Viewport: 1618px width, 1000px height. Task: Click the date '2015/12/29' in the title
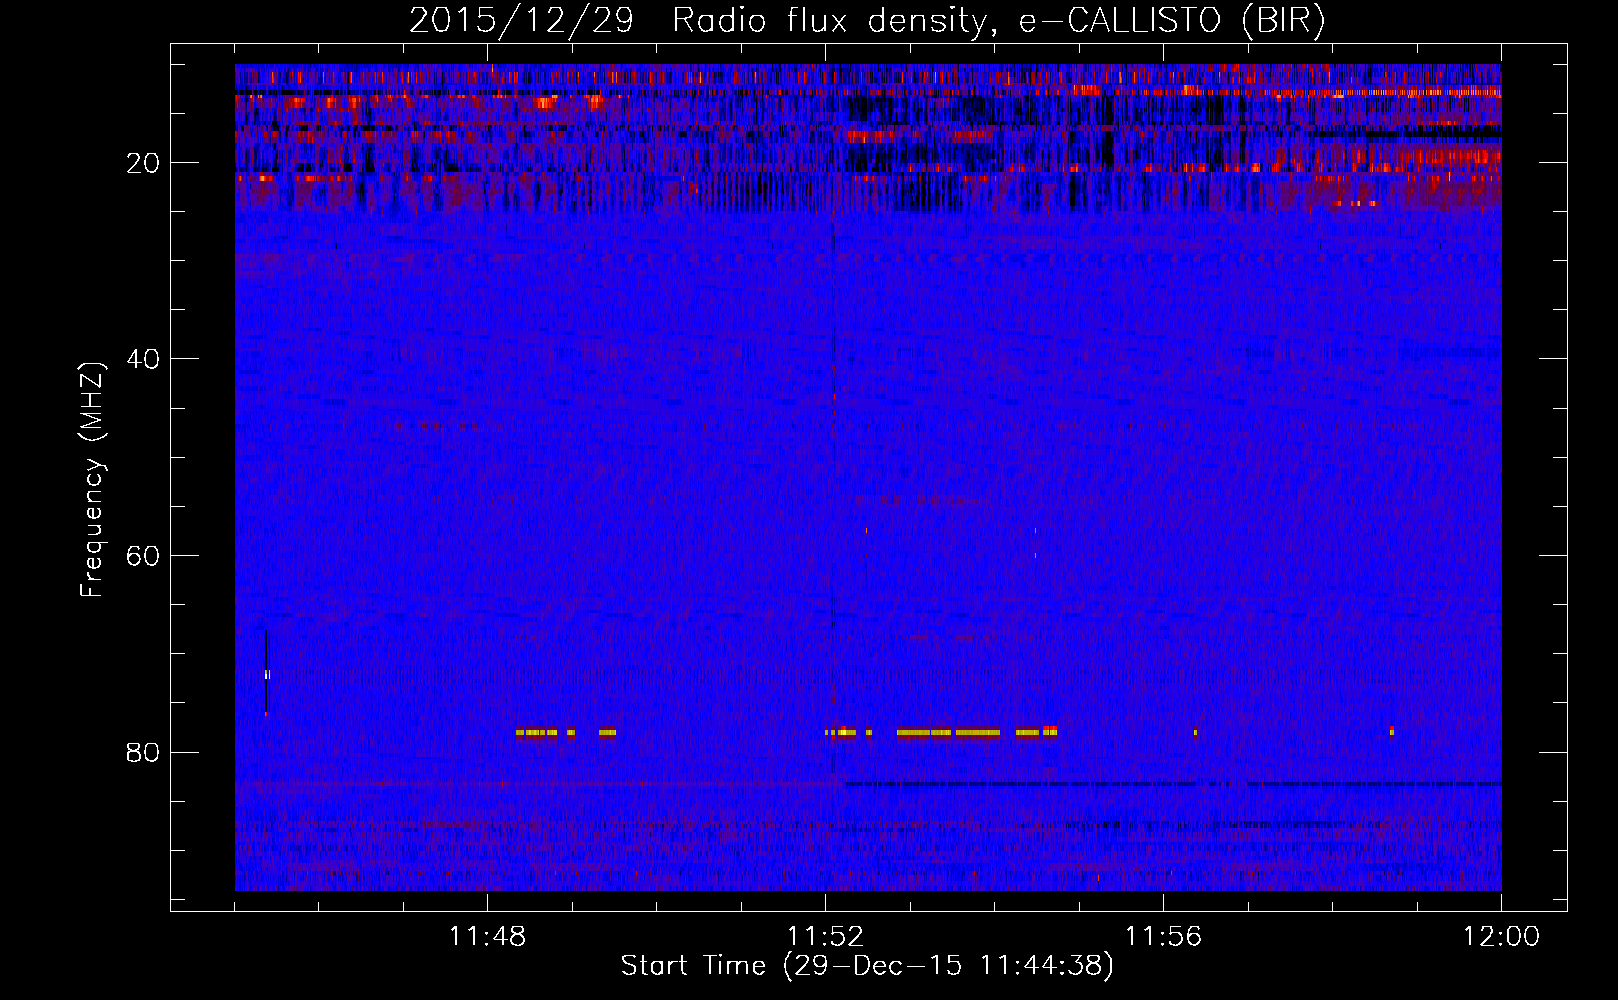click(521, 20)
